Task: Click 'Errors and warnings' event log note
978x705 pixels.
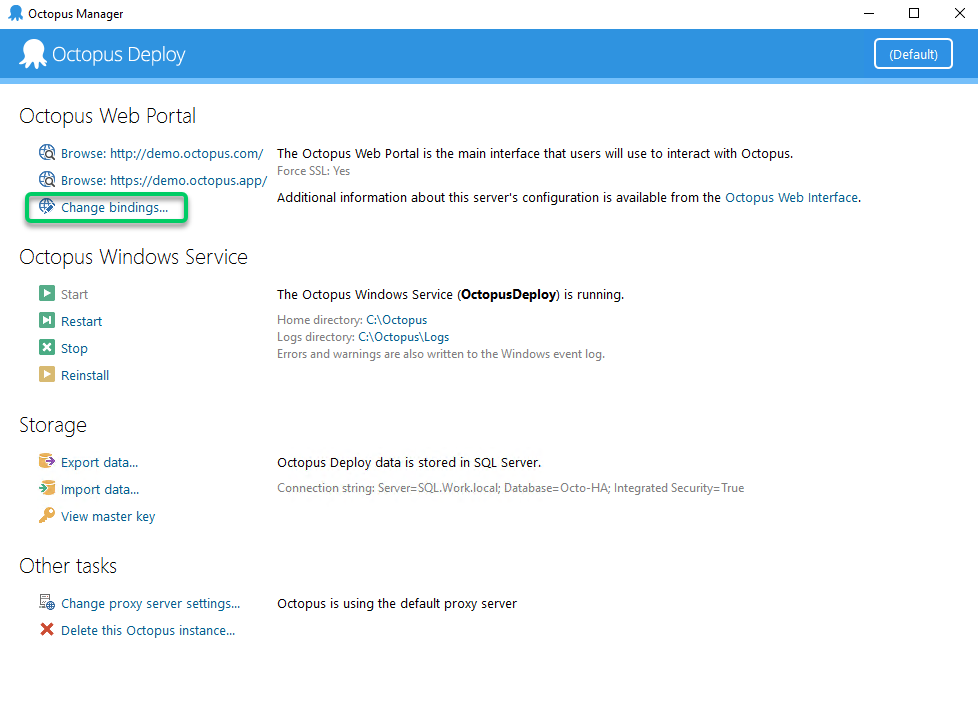Action: click(441, 354)
